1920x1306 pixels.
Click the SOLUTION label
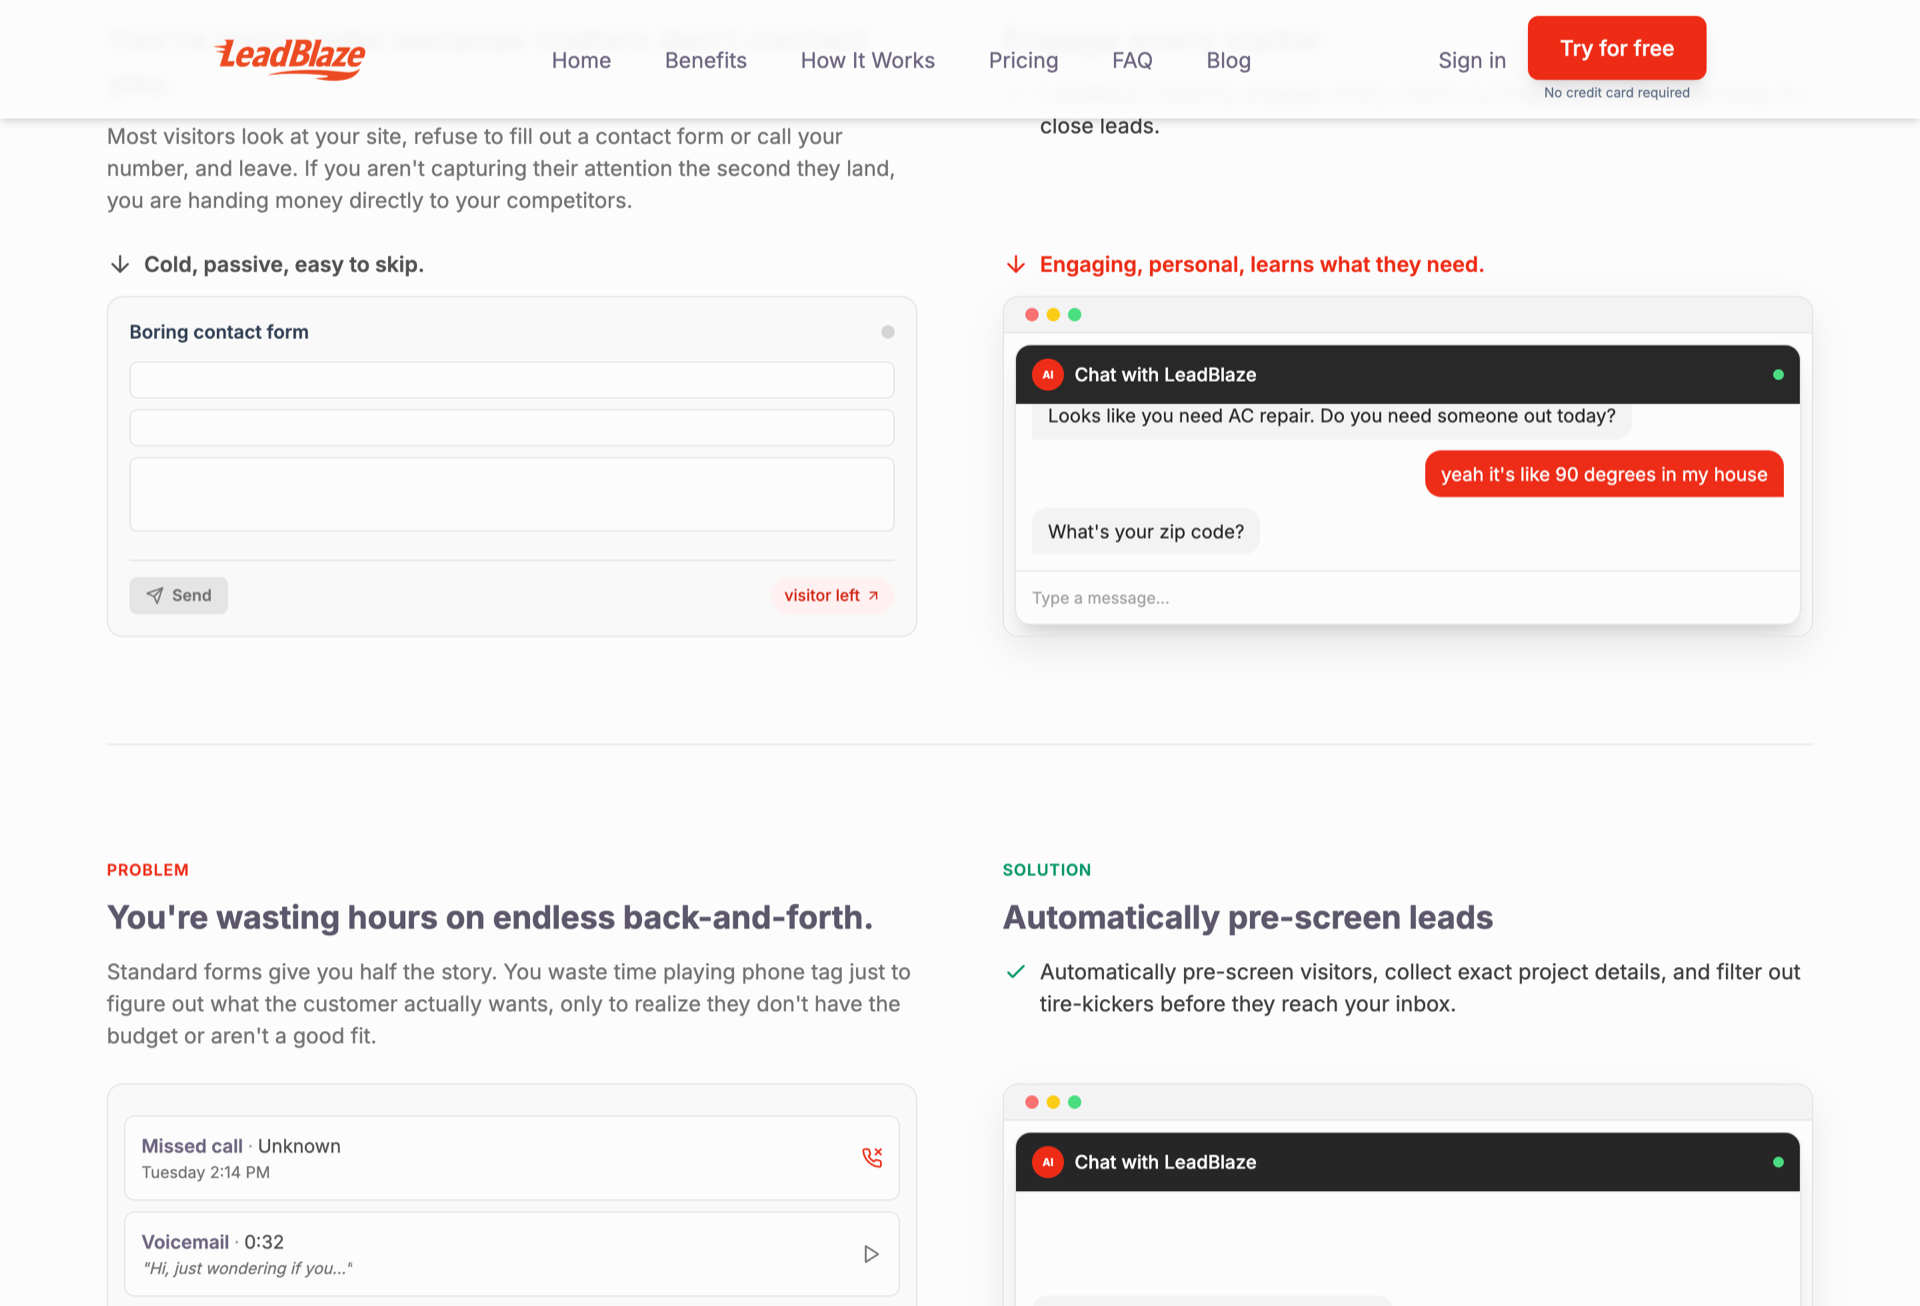(1047, 870)
